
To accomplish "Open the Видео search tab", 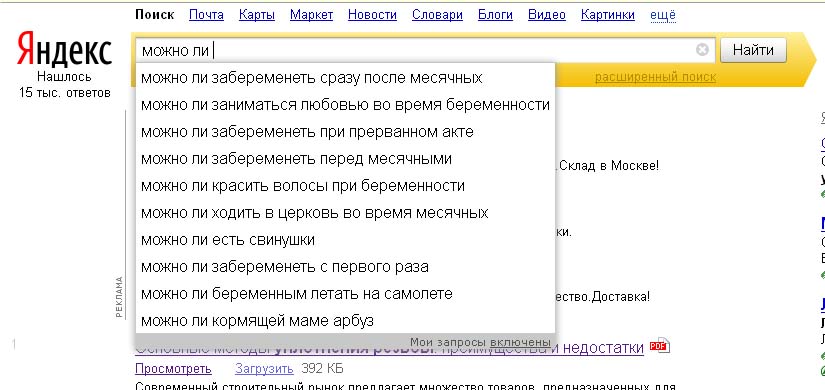I will click(547, 15).
